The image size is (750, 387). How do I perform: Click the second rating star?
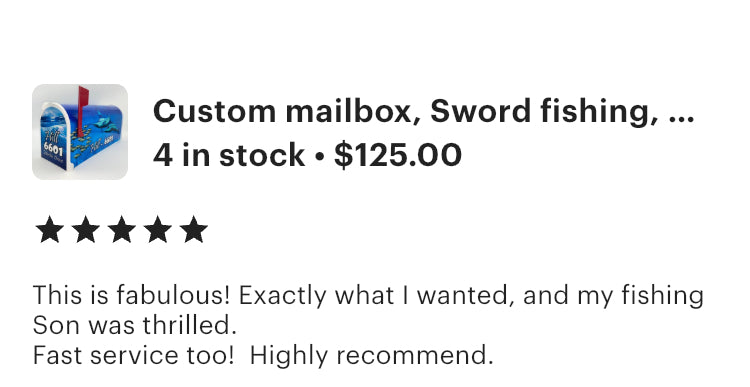(x=86, y=230)
